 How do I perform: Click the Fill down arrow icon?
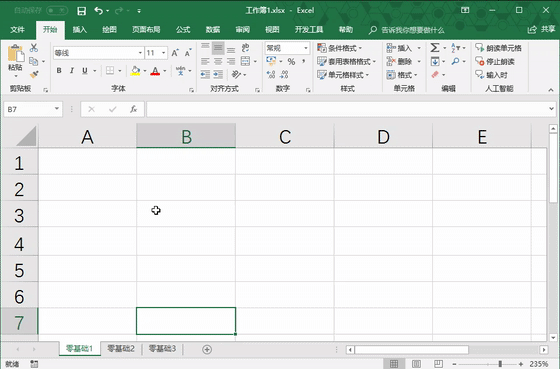435,61
